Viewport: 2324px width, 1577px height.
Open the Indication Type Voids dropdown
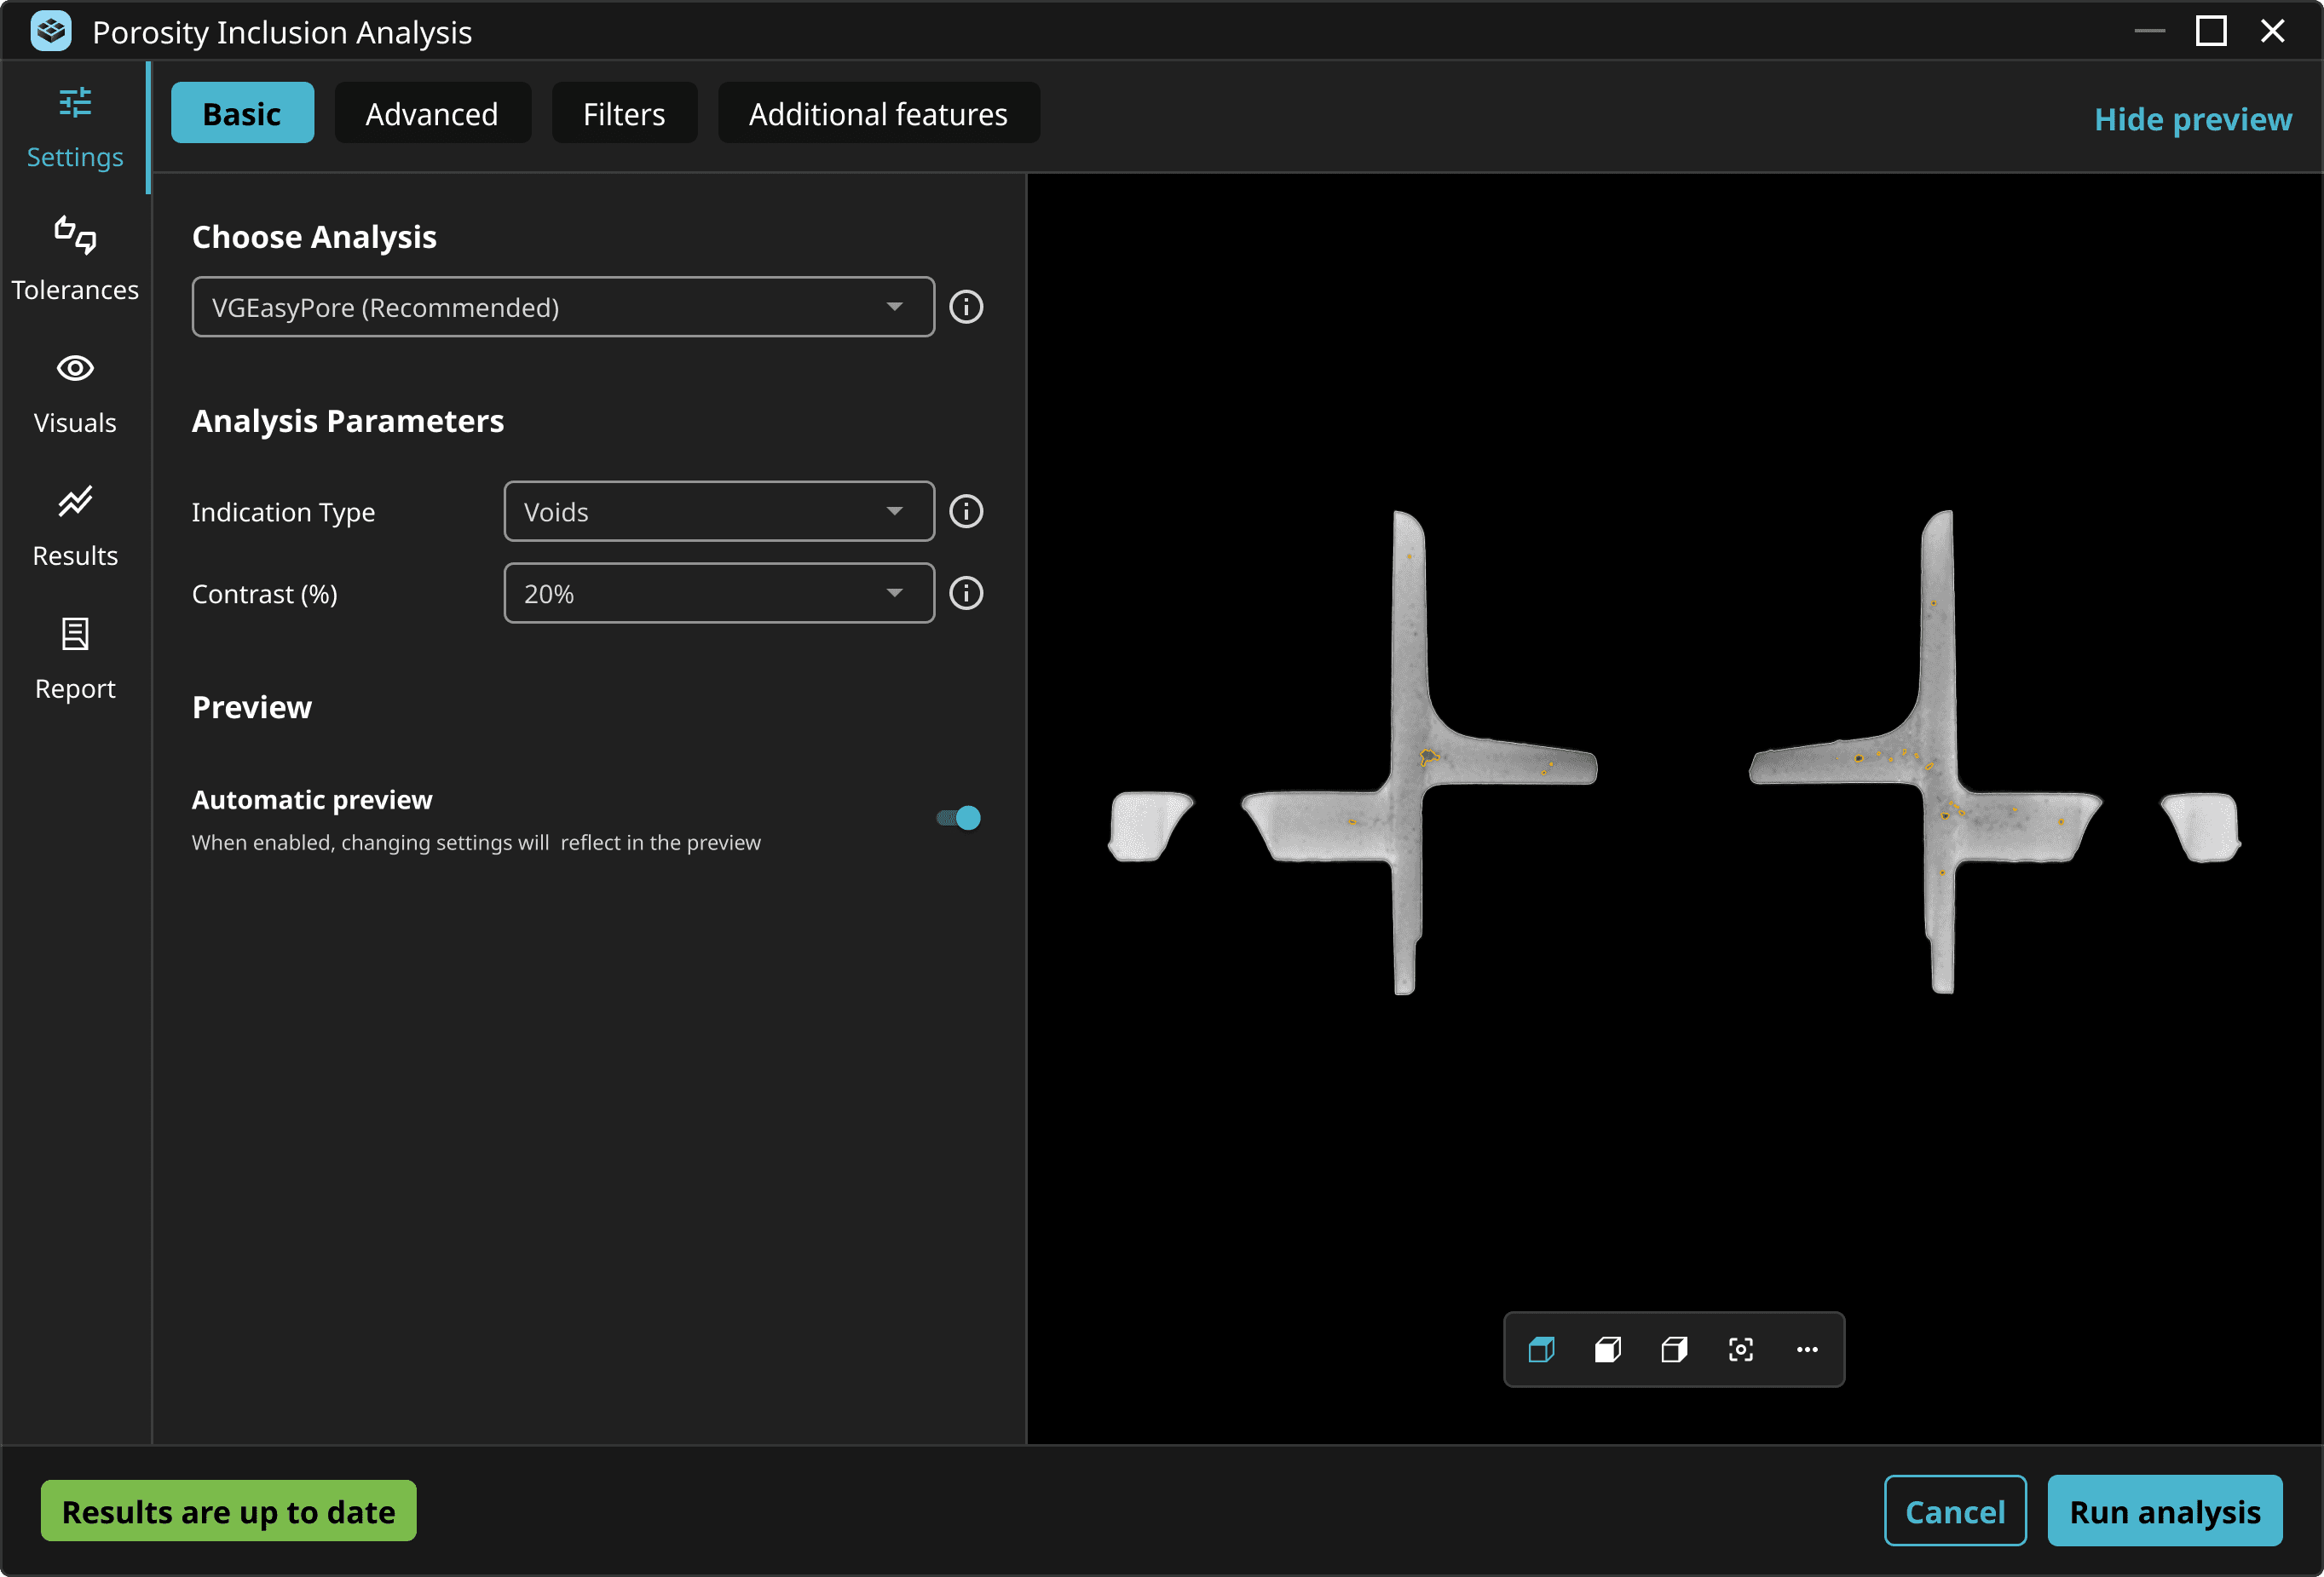coord(719,512)
